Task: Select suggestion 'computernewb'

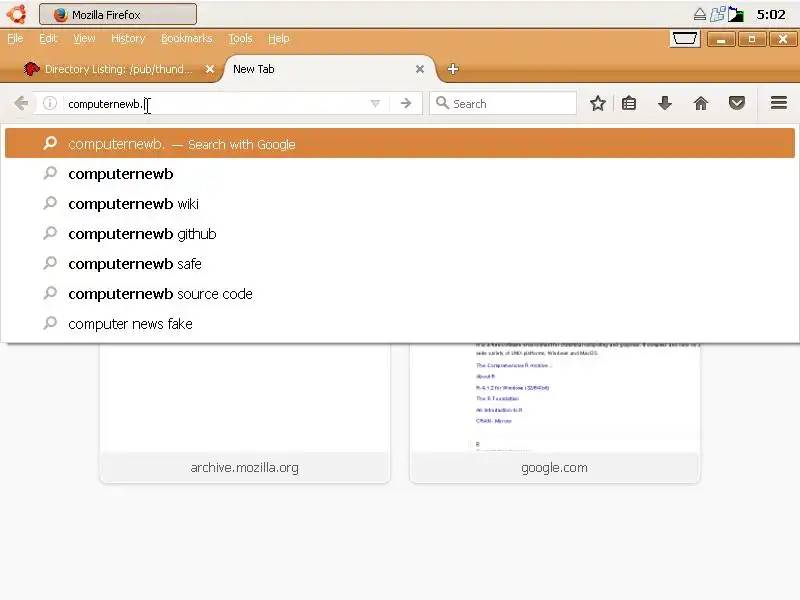Action: (400, 173)
